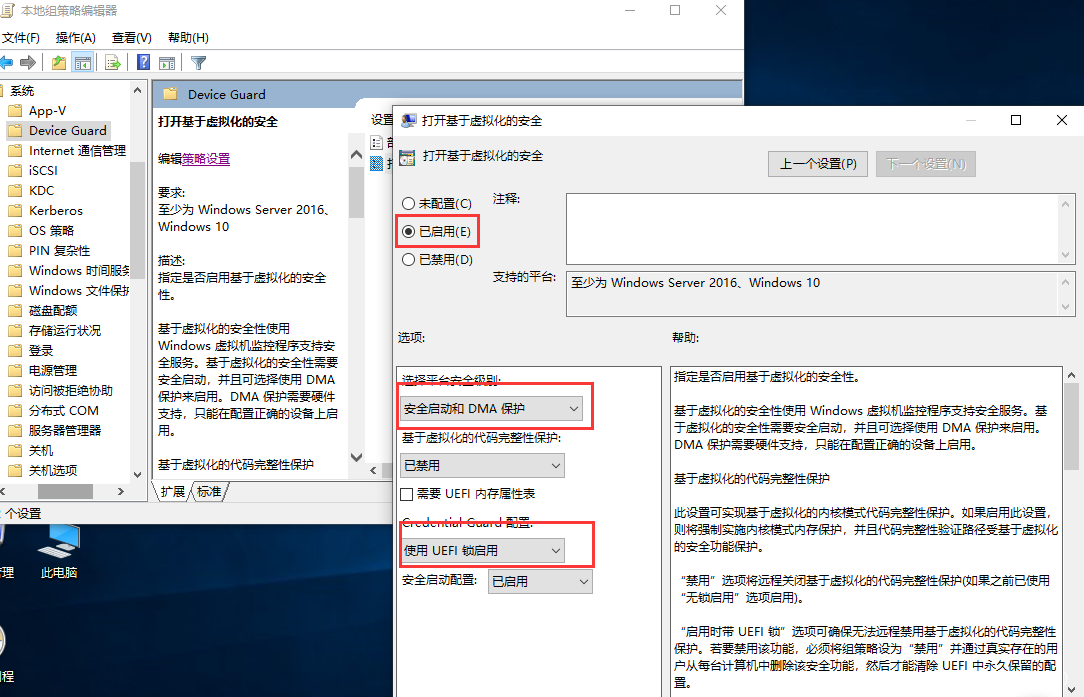The image size is (1084, 697).
Task: Click the Filter funnel toolbar icon
Action: coord(198,63)
